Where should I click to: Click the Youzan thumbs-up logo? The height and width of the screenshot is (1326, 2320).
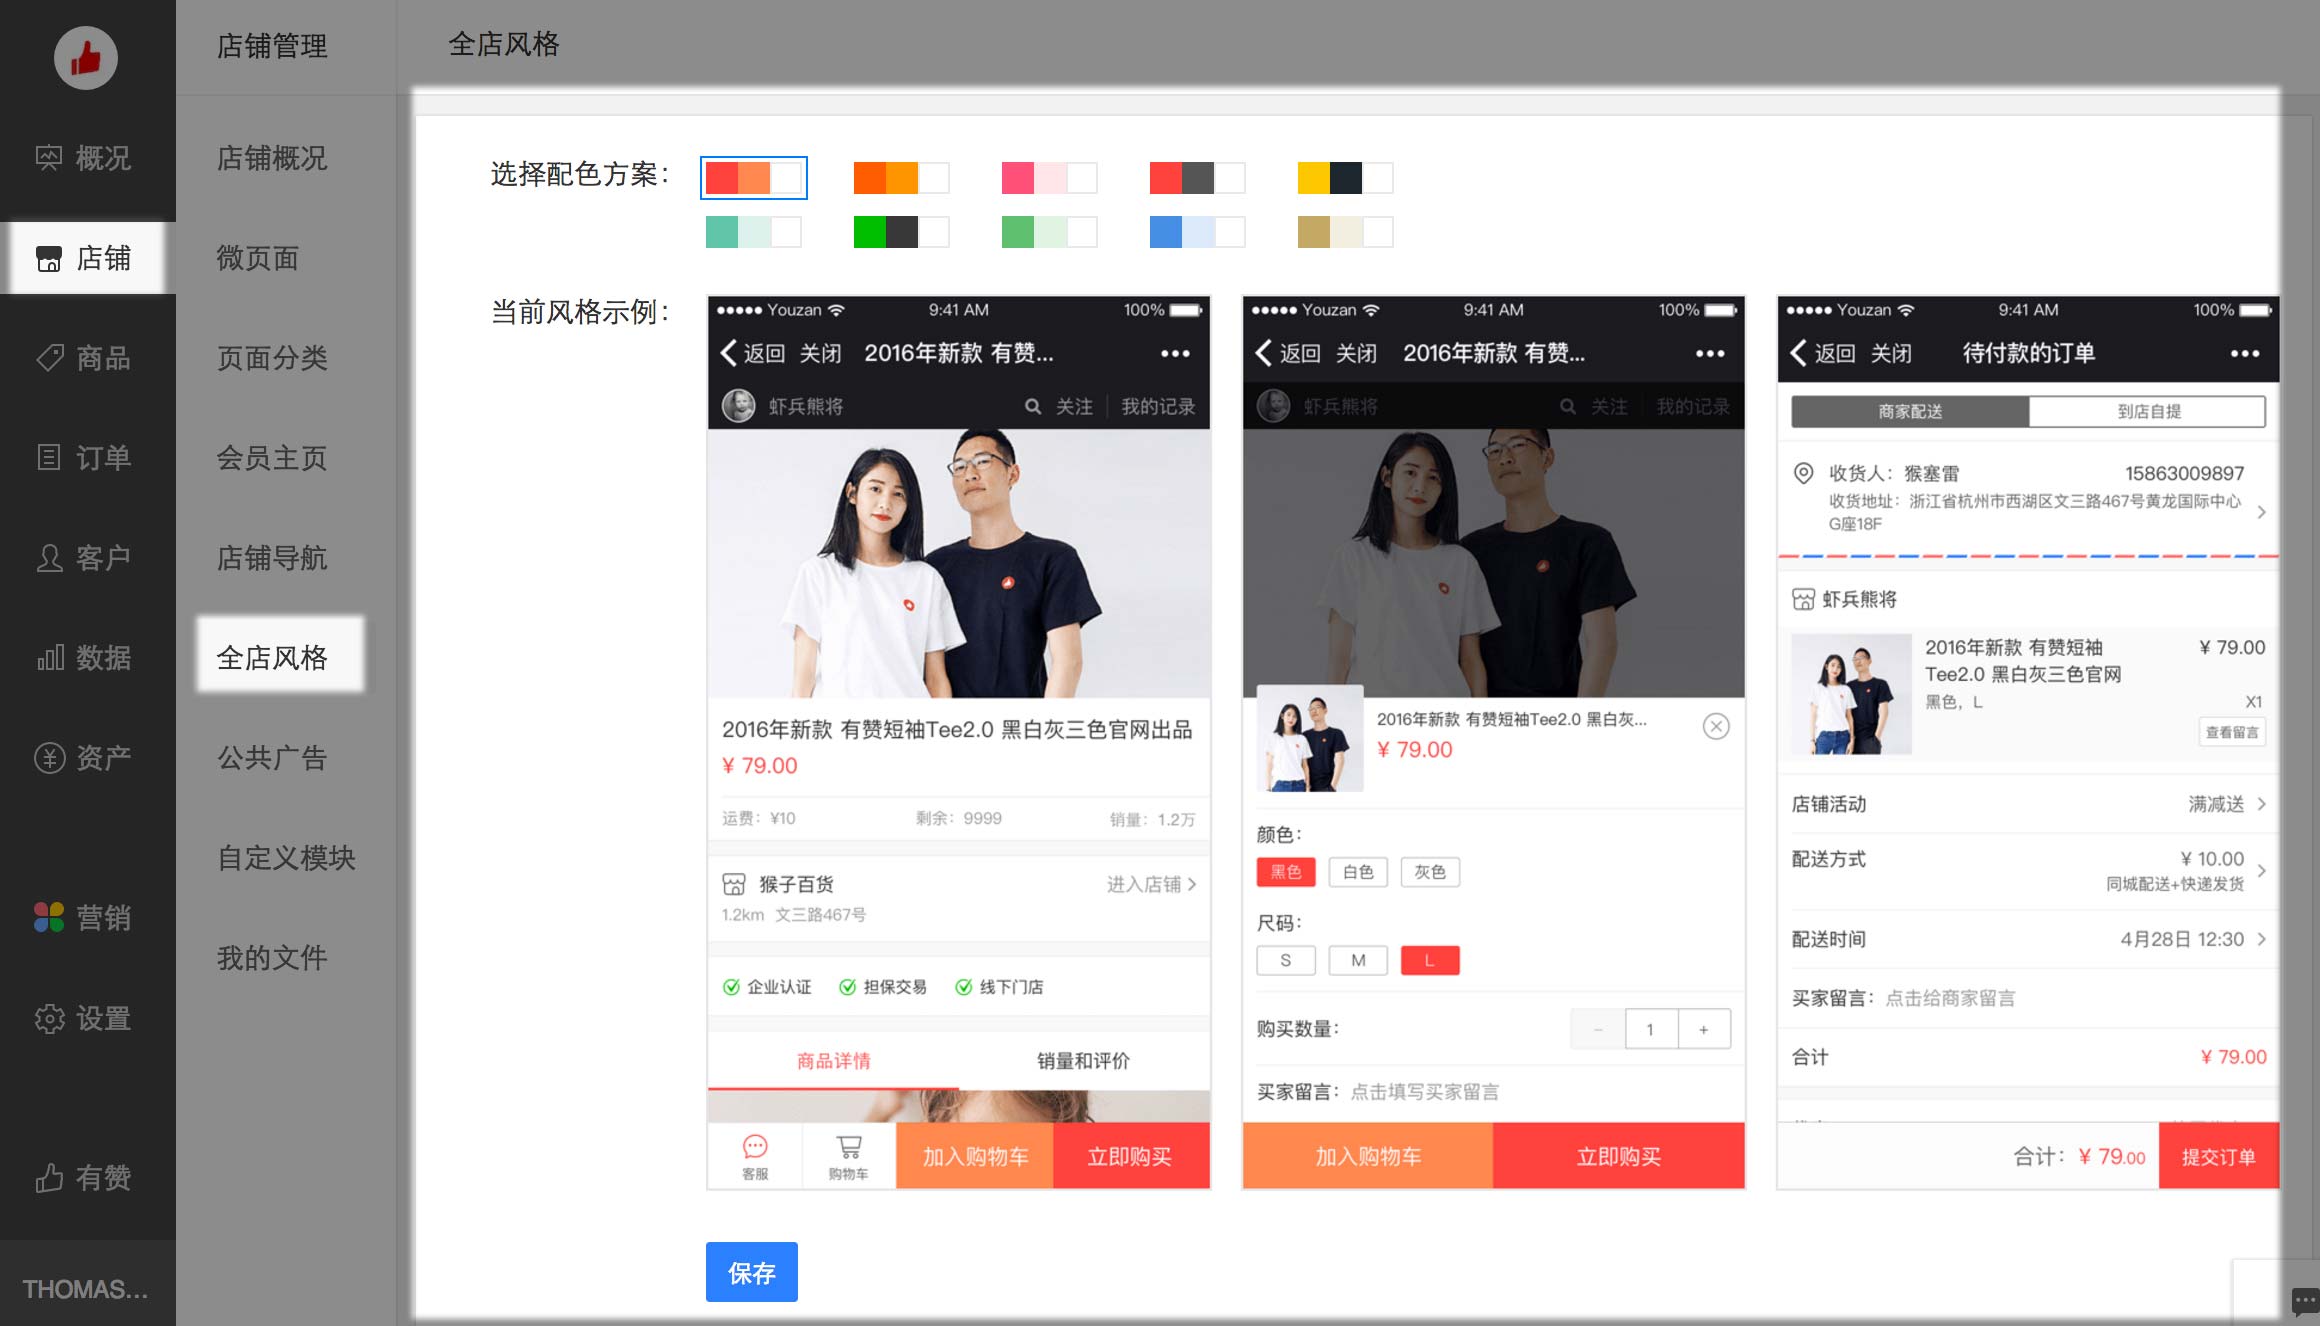coord(85,58)
